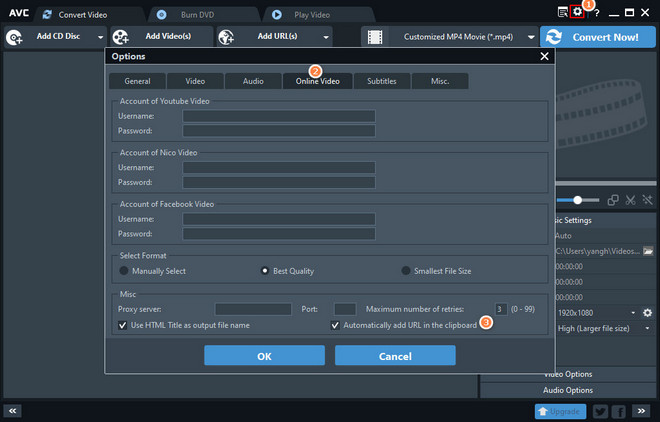Click the Convert Now! button
Viewport: 660px width, 422px height.
(598, 37)
